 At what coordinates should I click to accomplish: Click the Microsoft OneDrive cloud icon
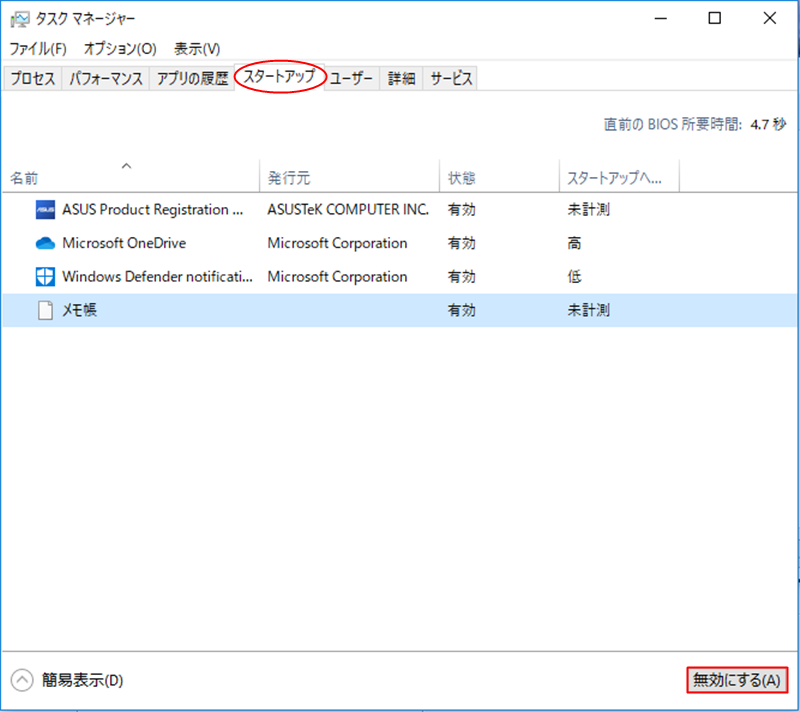coord(45,243)
